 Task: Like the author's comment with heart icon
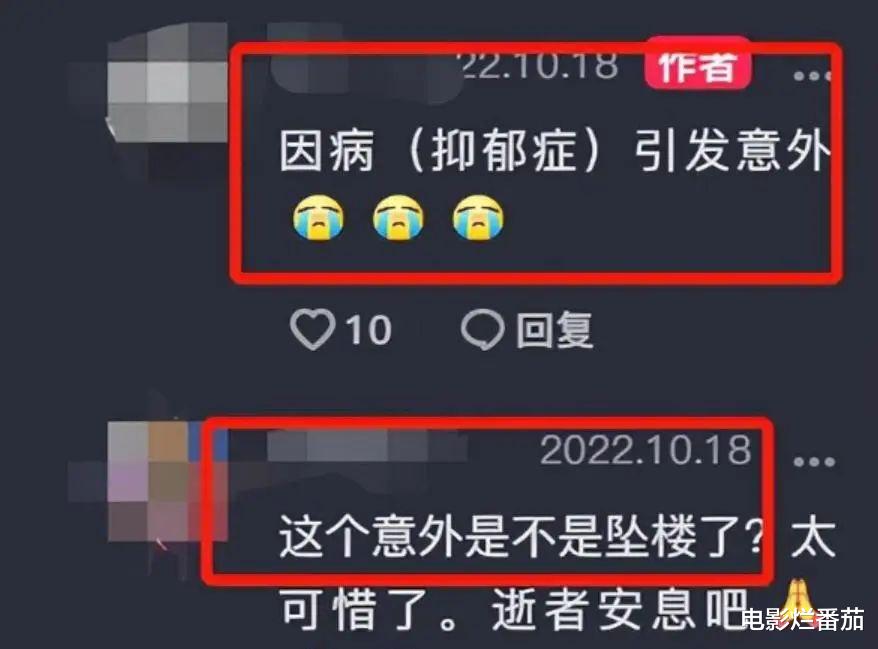coord(312,329)
